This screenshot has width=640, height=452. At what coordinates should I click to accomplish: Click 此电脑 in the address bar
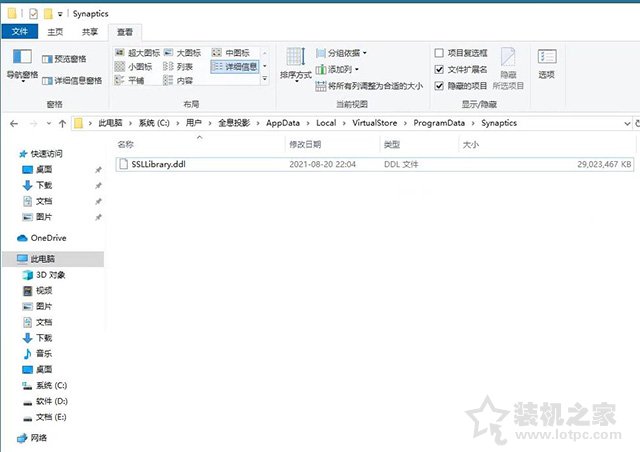(x=110, y=123)
